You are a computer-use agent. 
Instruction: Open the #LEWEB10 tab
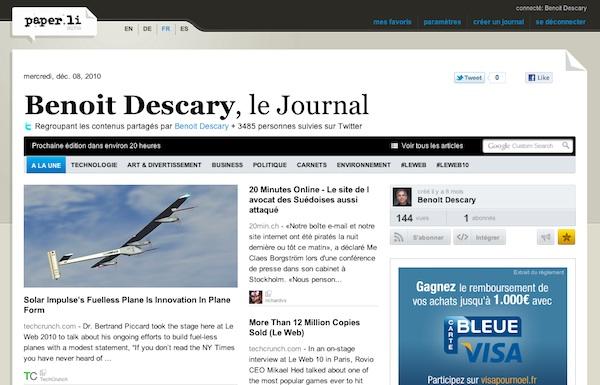click(x=453, y=165)
